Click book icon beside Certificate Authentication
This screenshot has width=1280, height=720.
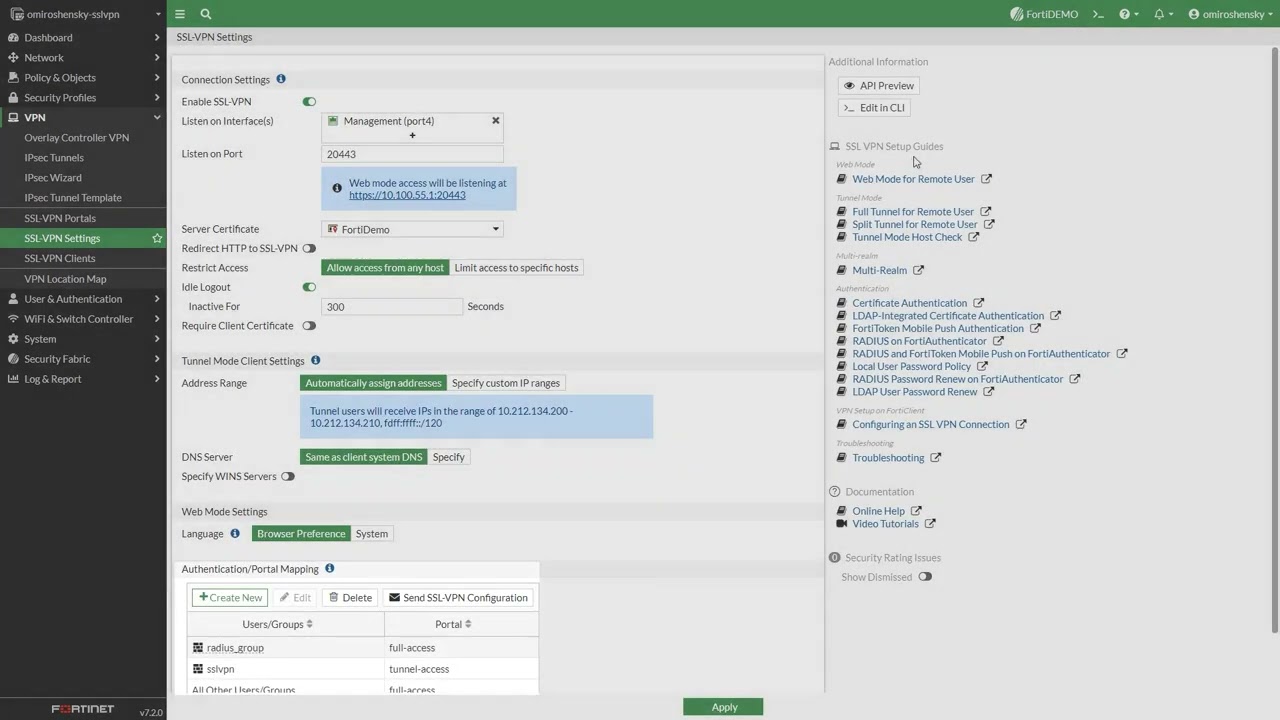tap(842, 303)
